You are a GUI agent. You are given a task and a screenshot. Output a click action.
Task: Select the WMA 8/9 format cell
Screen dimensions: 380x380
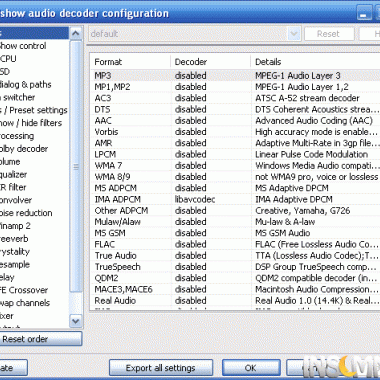(x=112, y=177)
